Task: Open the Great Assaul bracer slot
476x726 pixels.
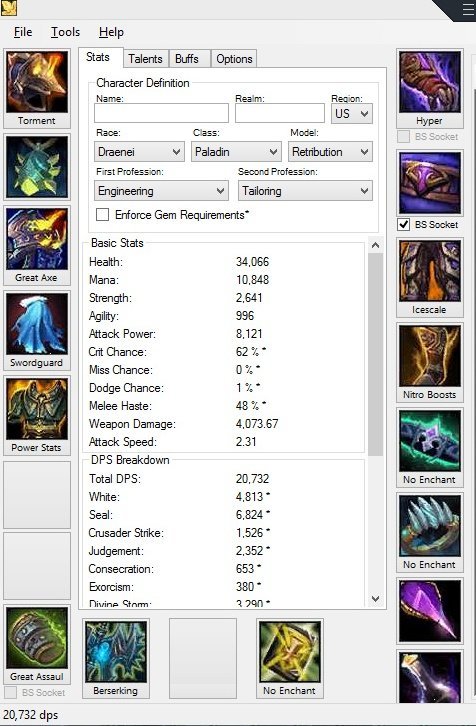Action: (37, 645)
